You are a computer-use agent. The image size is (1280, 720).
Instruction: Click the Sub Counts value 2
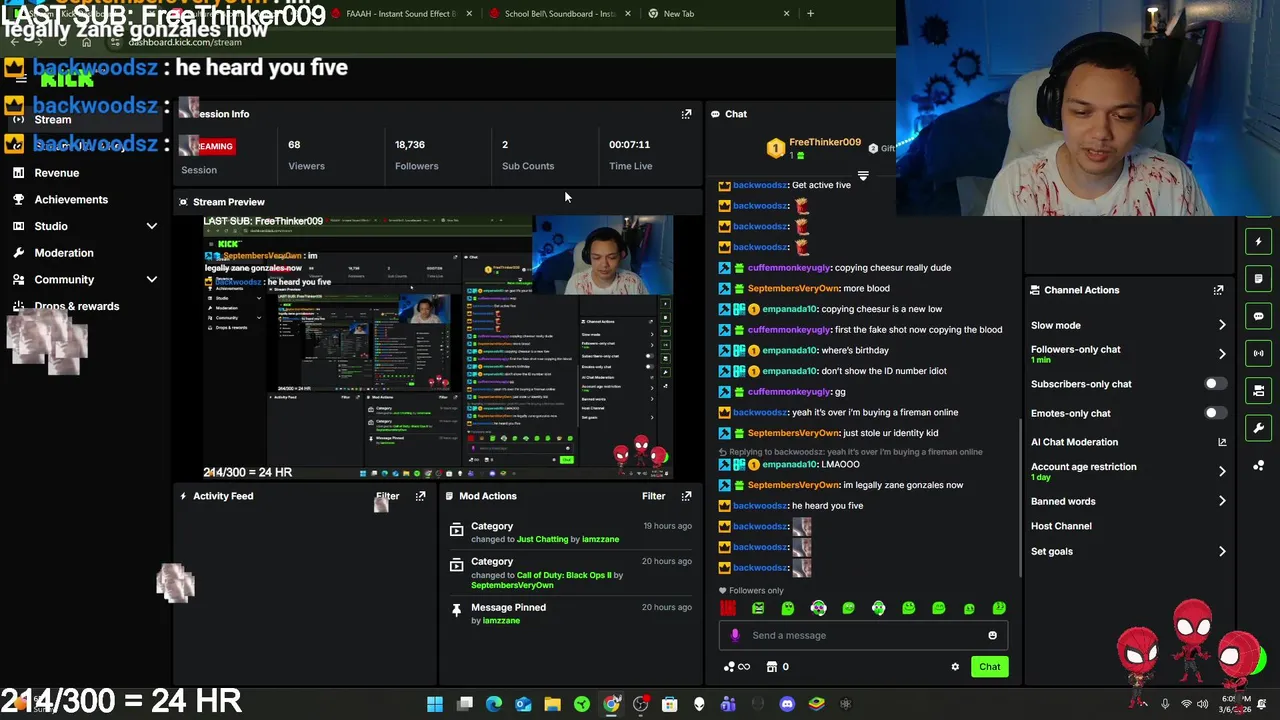(x=505, y=145)
